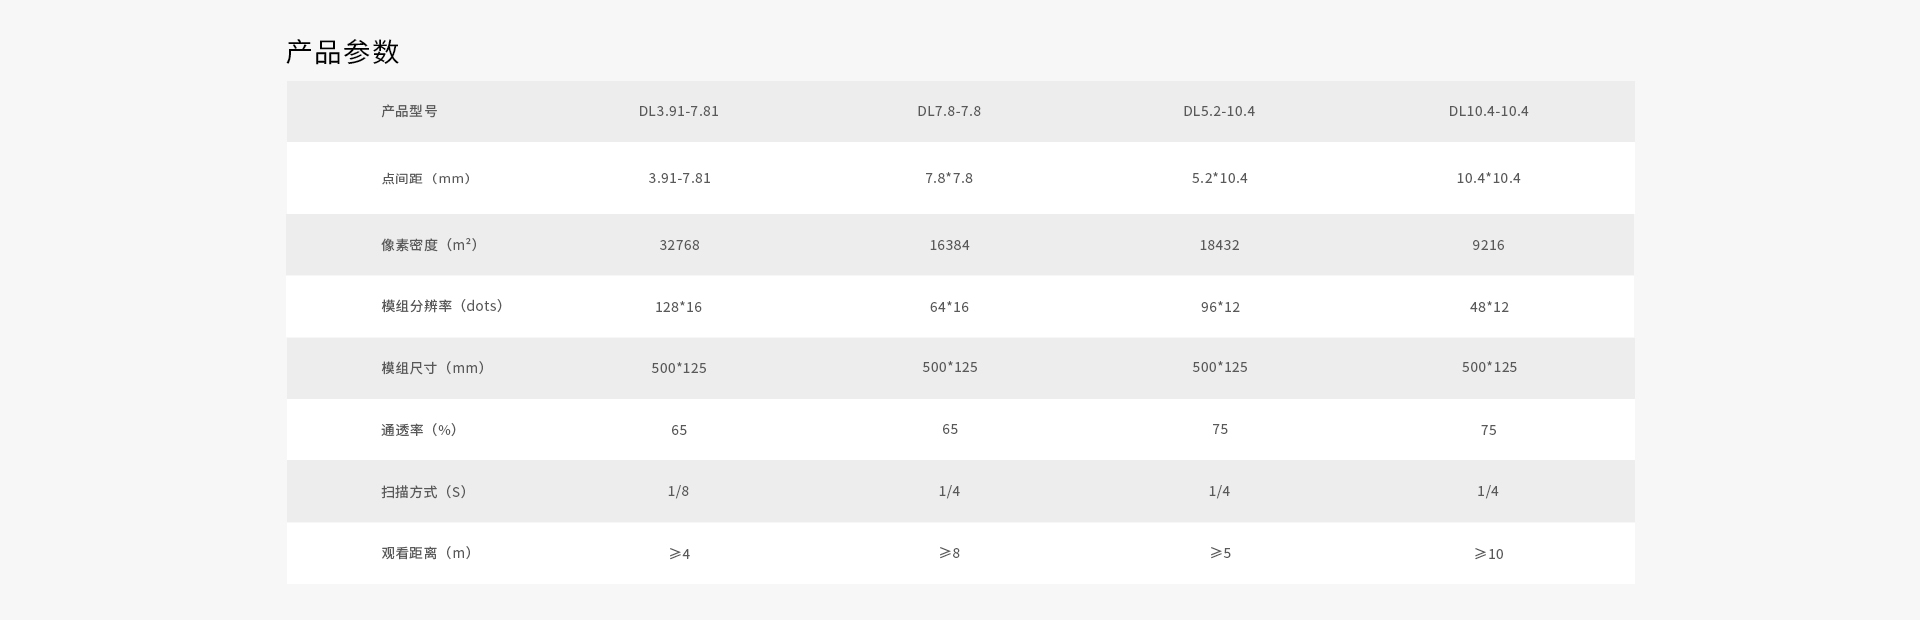Click the 模组尺寸（mm）row label

433,368
